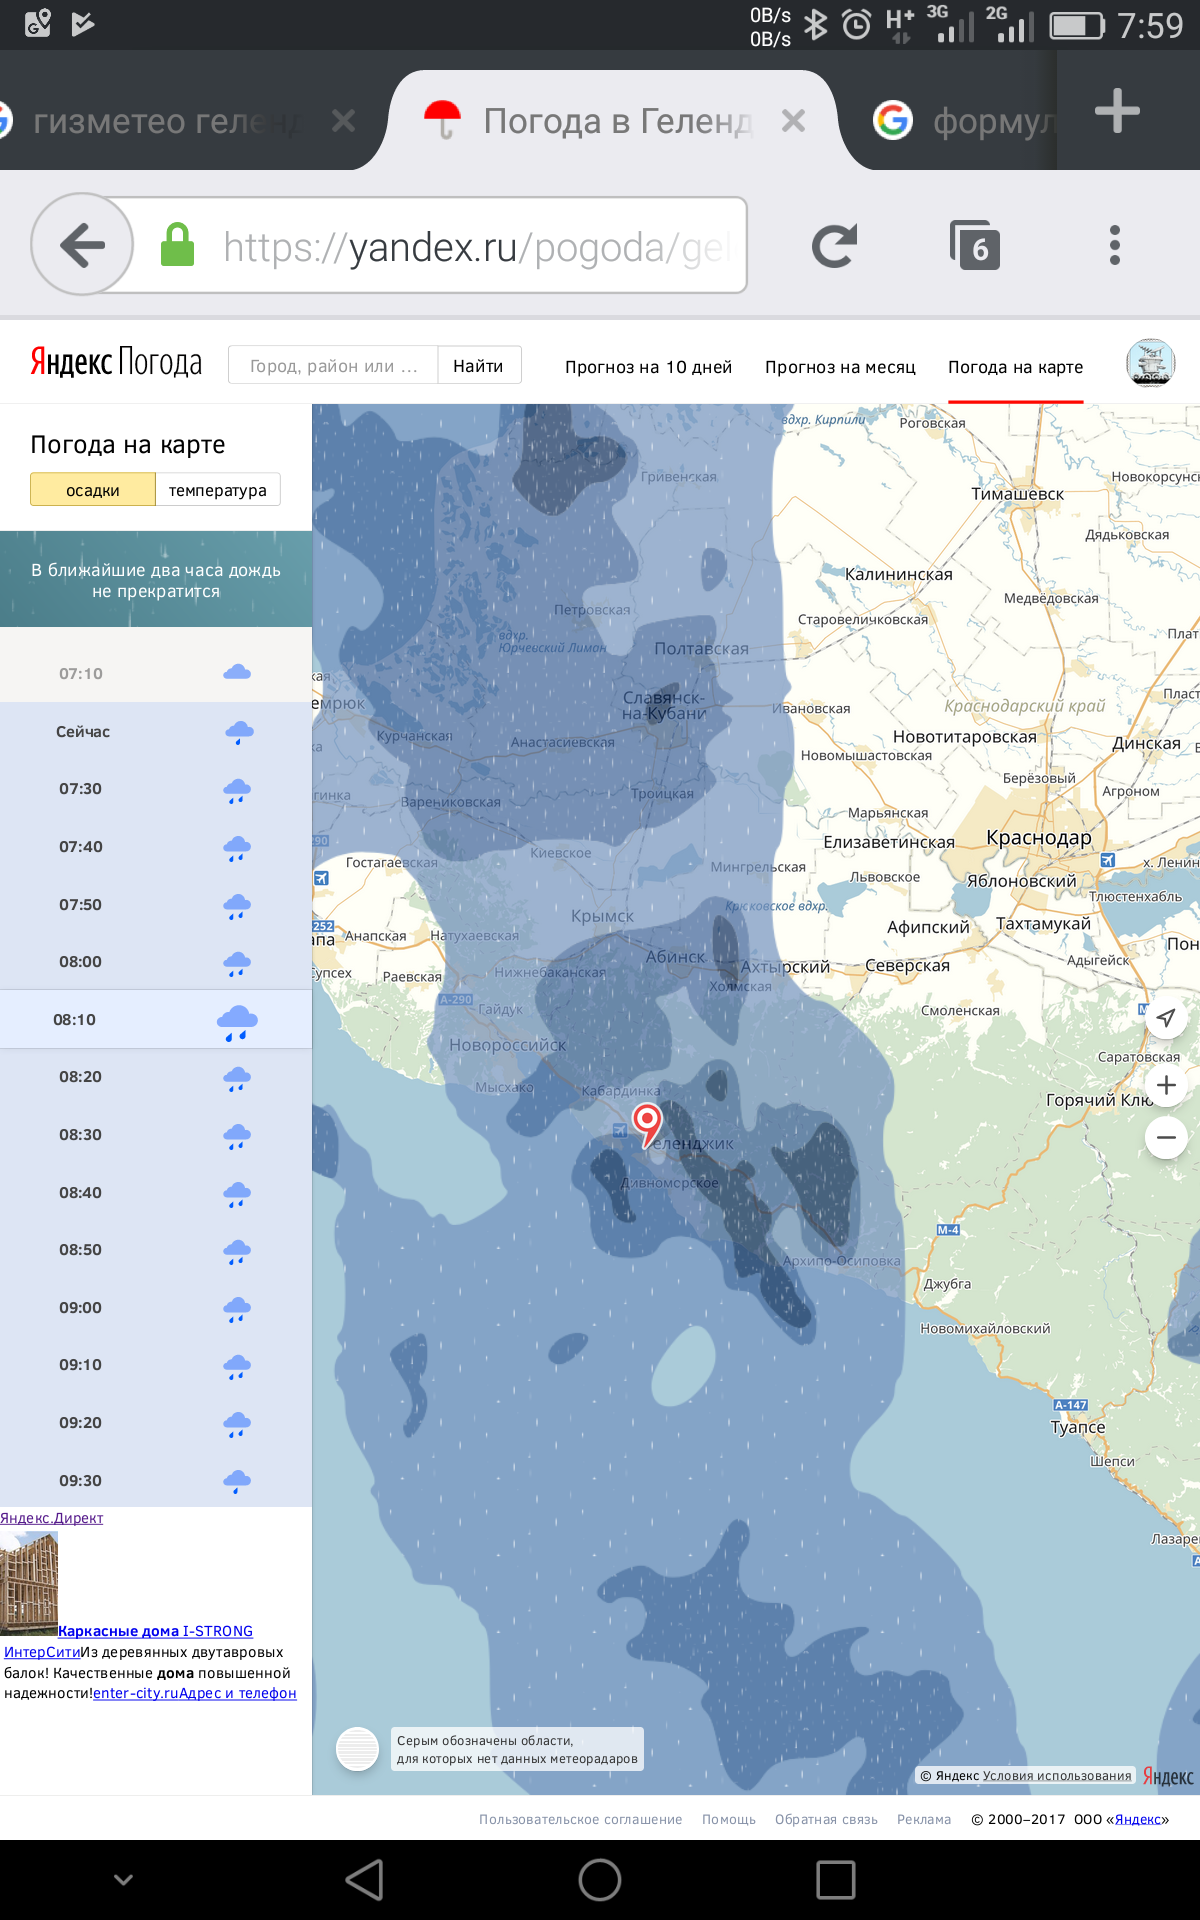Select the 09:20 forecast time
Image resolution: width=1200 pixels, height=1920 pixels.
pos(156,1423)
